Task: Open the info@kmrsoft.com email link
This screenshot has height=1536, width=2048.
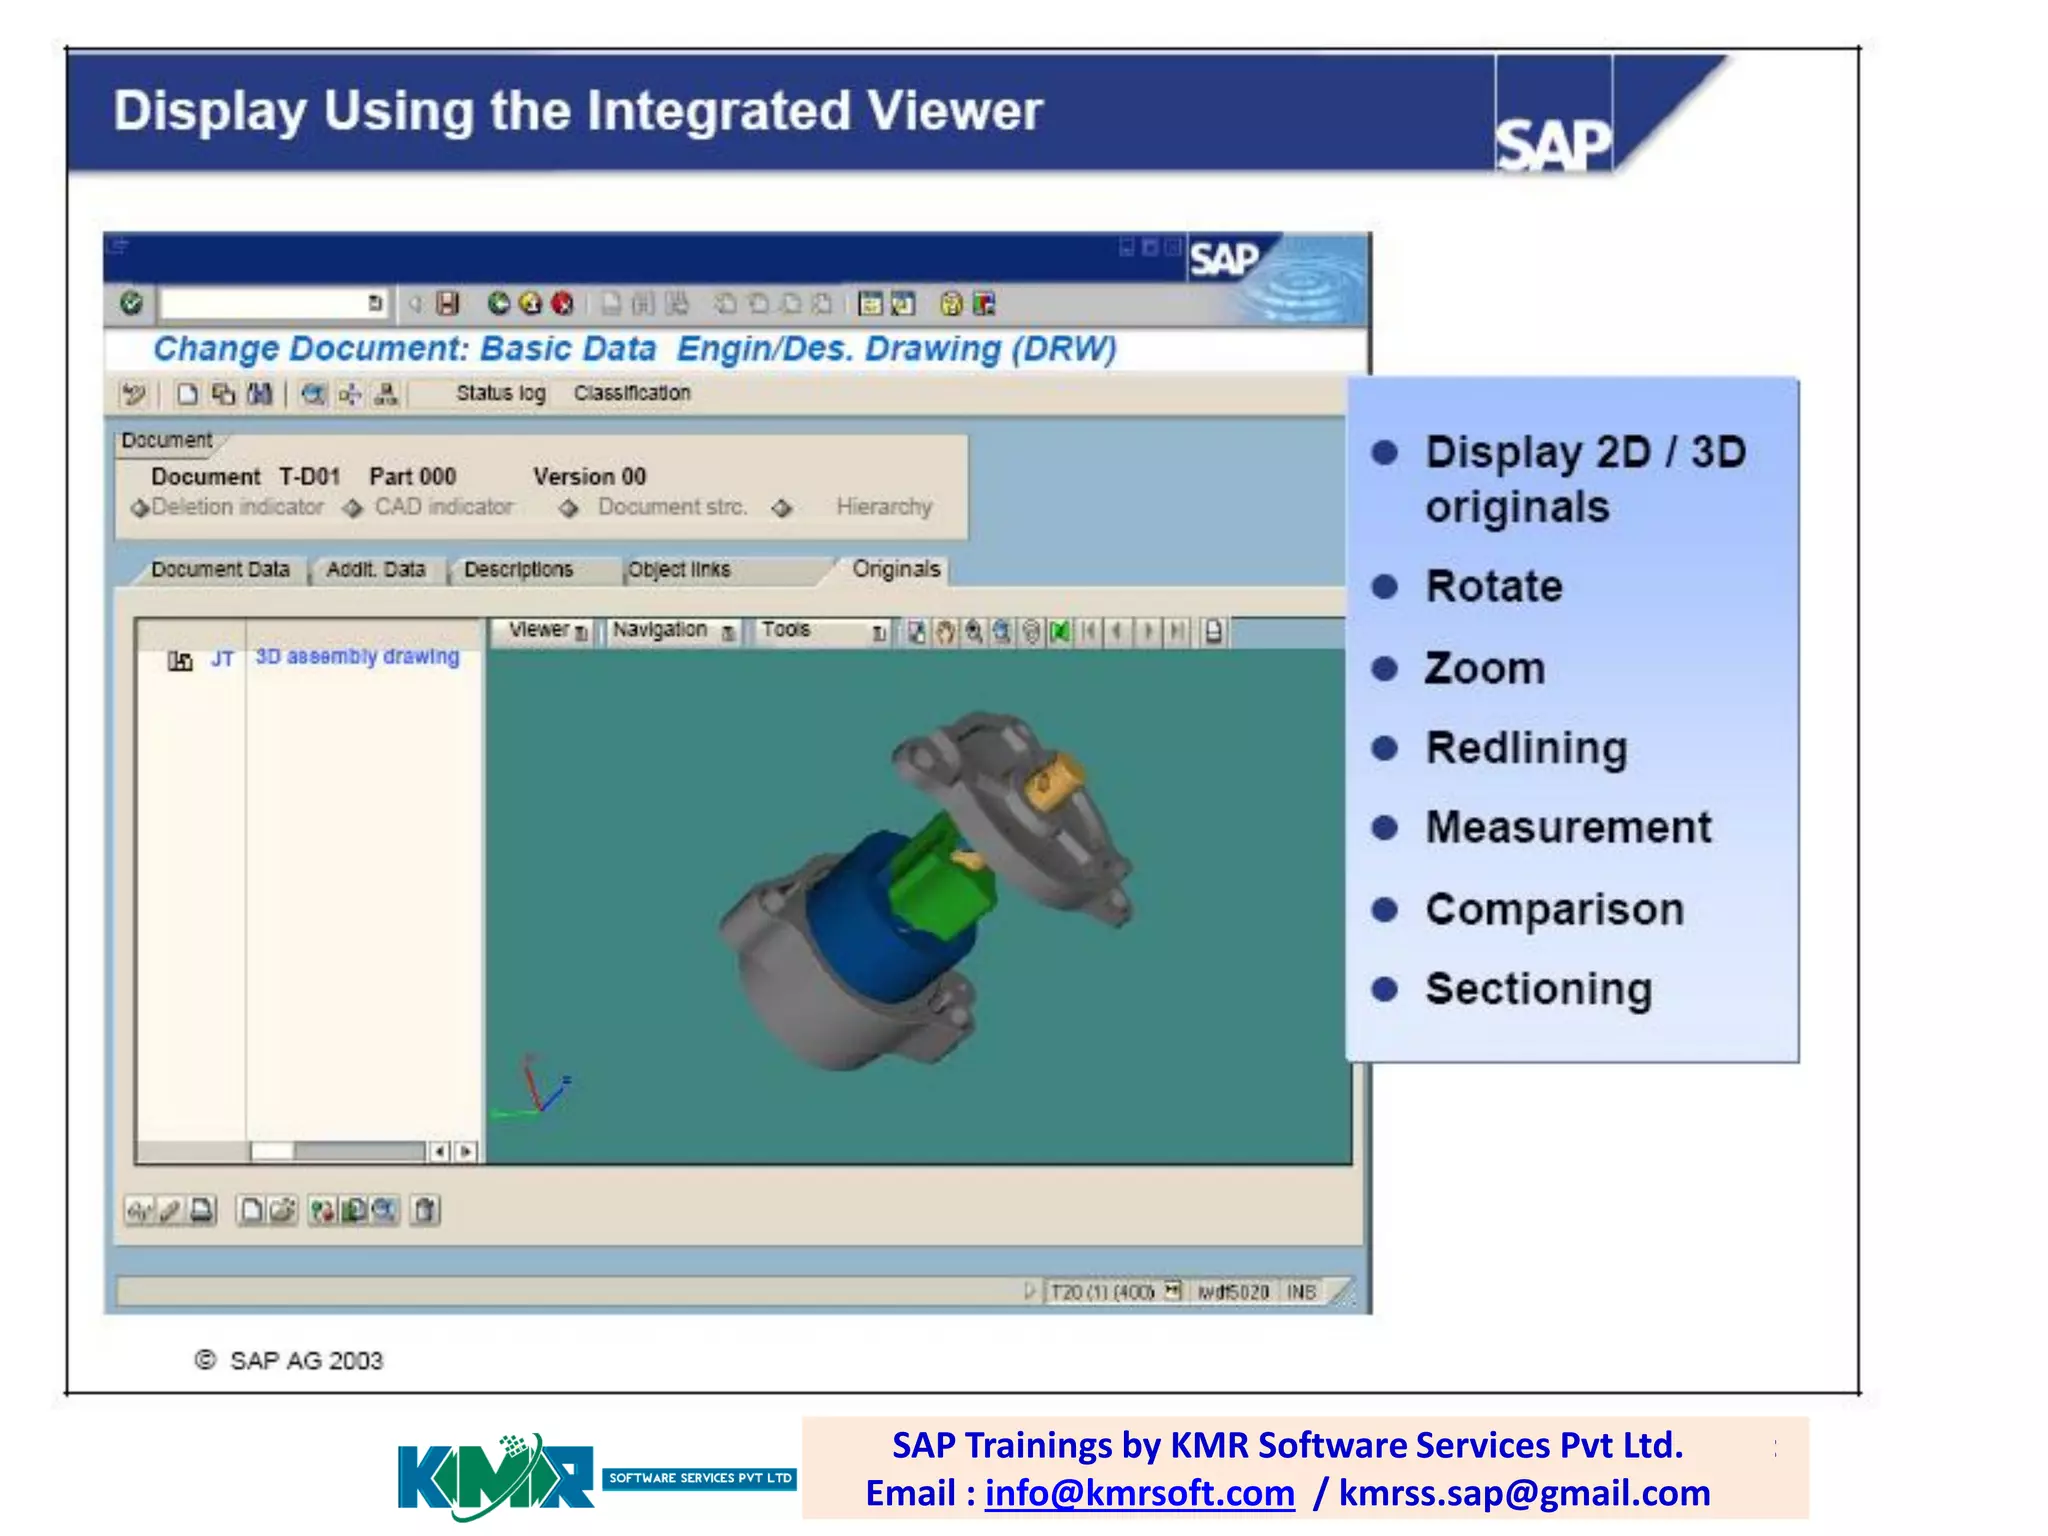Action: pyautogui.click(x=1139, y=1493)
